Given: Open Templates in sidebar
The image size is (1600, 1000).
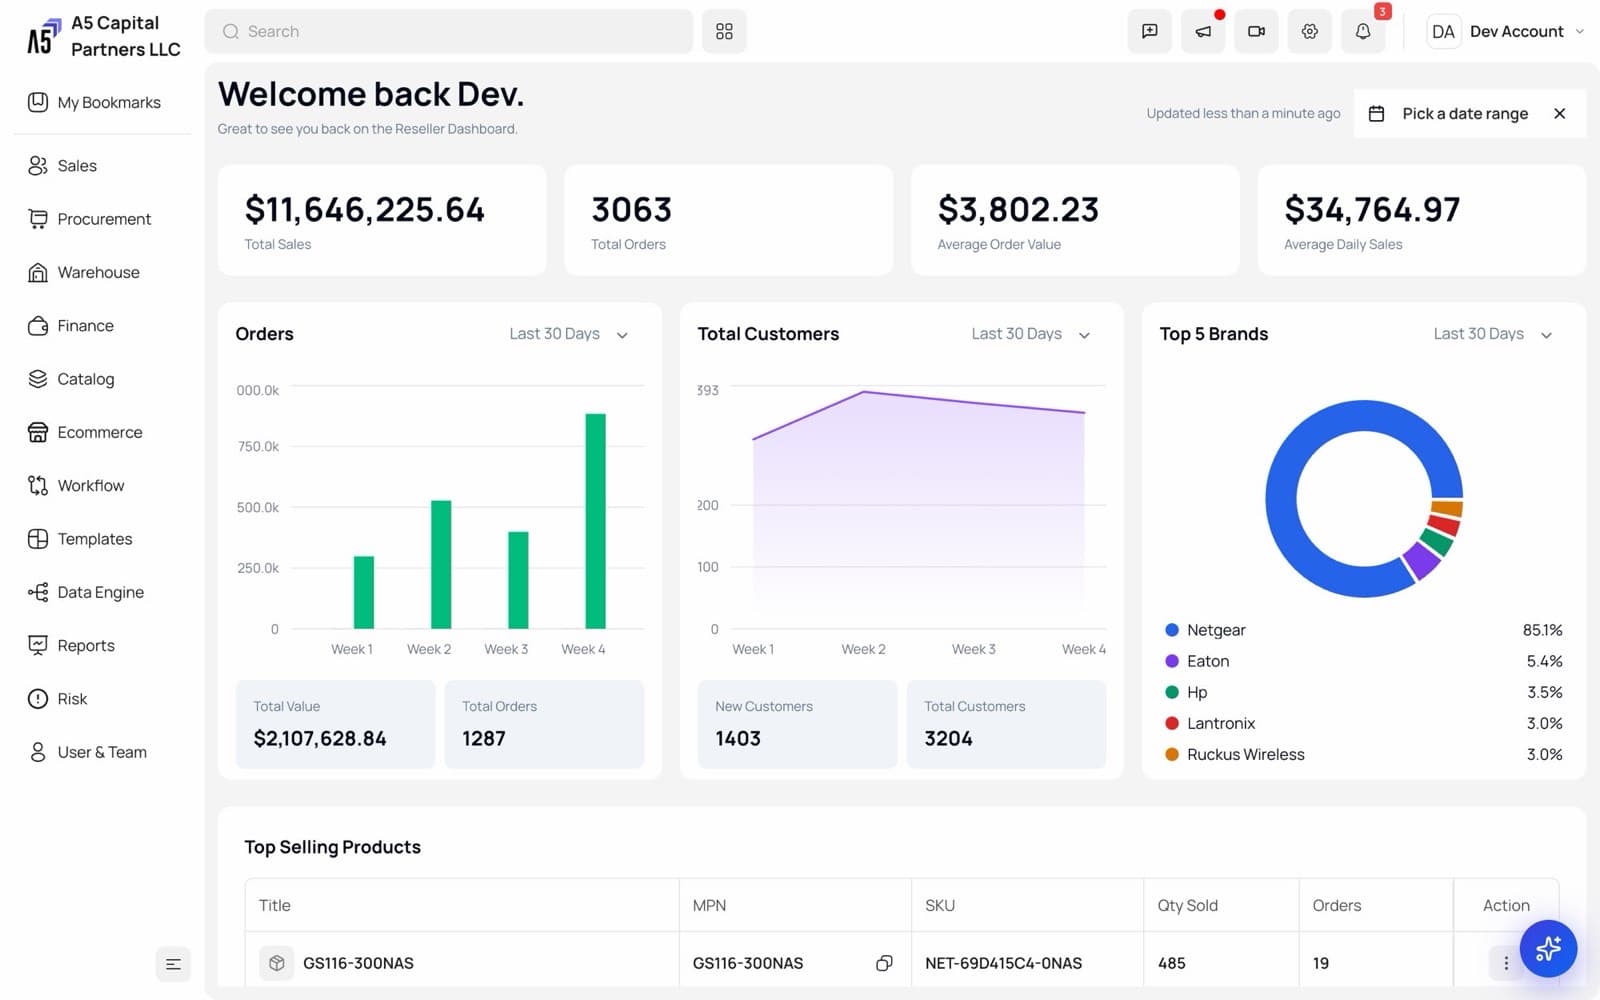Looking at the screenshot, I should pyautogui.click(x=80, y=539).
